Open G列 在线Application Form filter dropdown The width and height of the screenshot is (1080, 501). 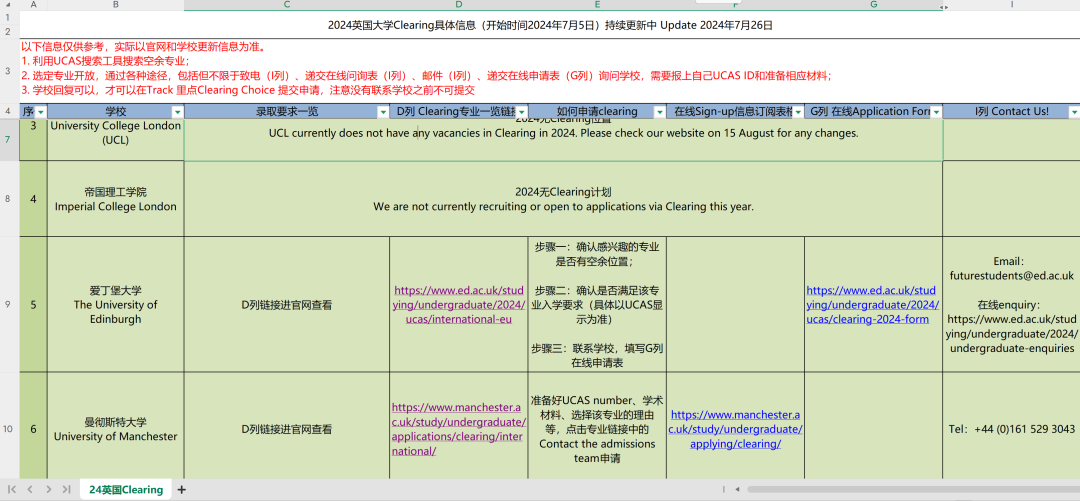pos(935,112)
